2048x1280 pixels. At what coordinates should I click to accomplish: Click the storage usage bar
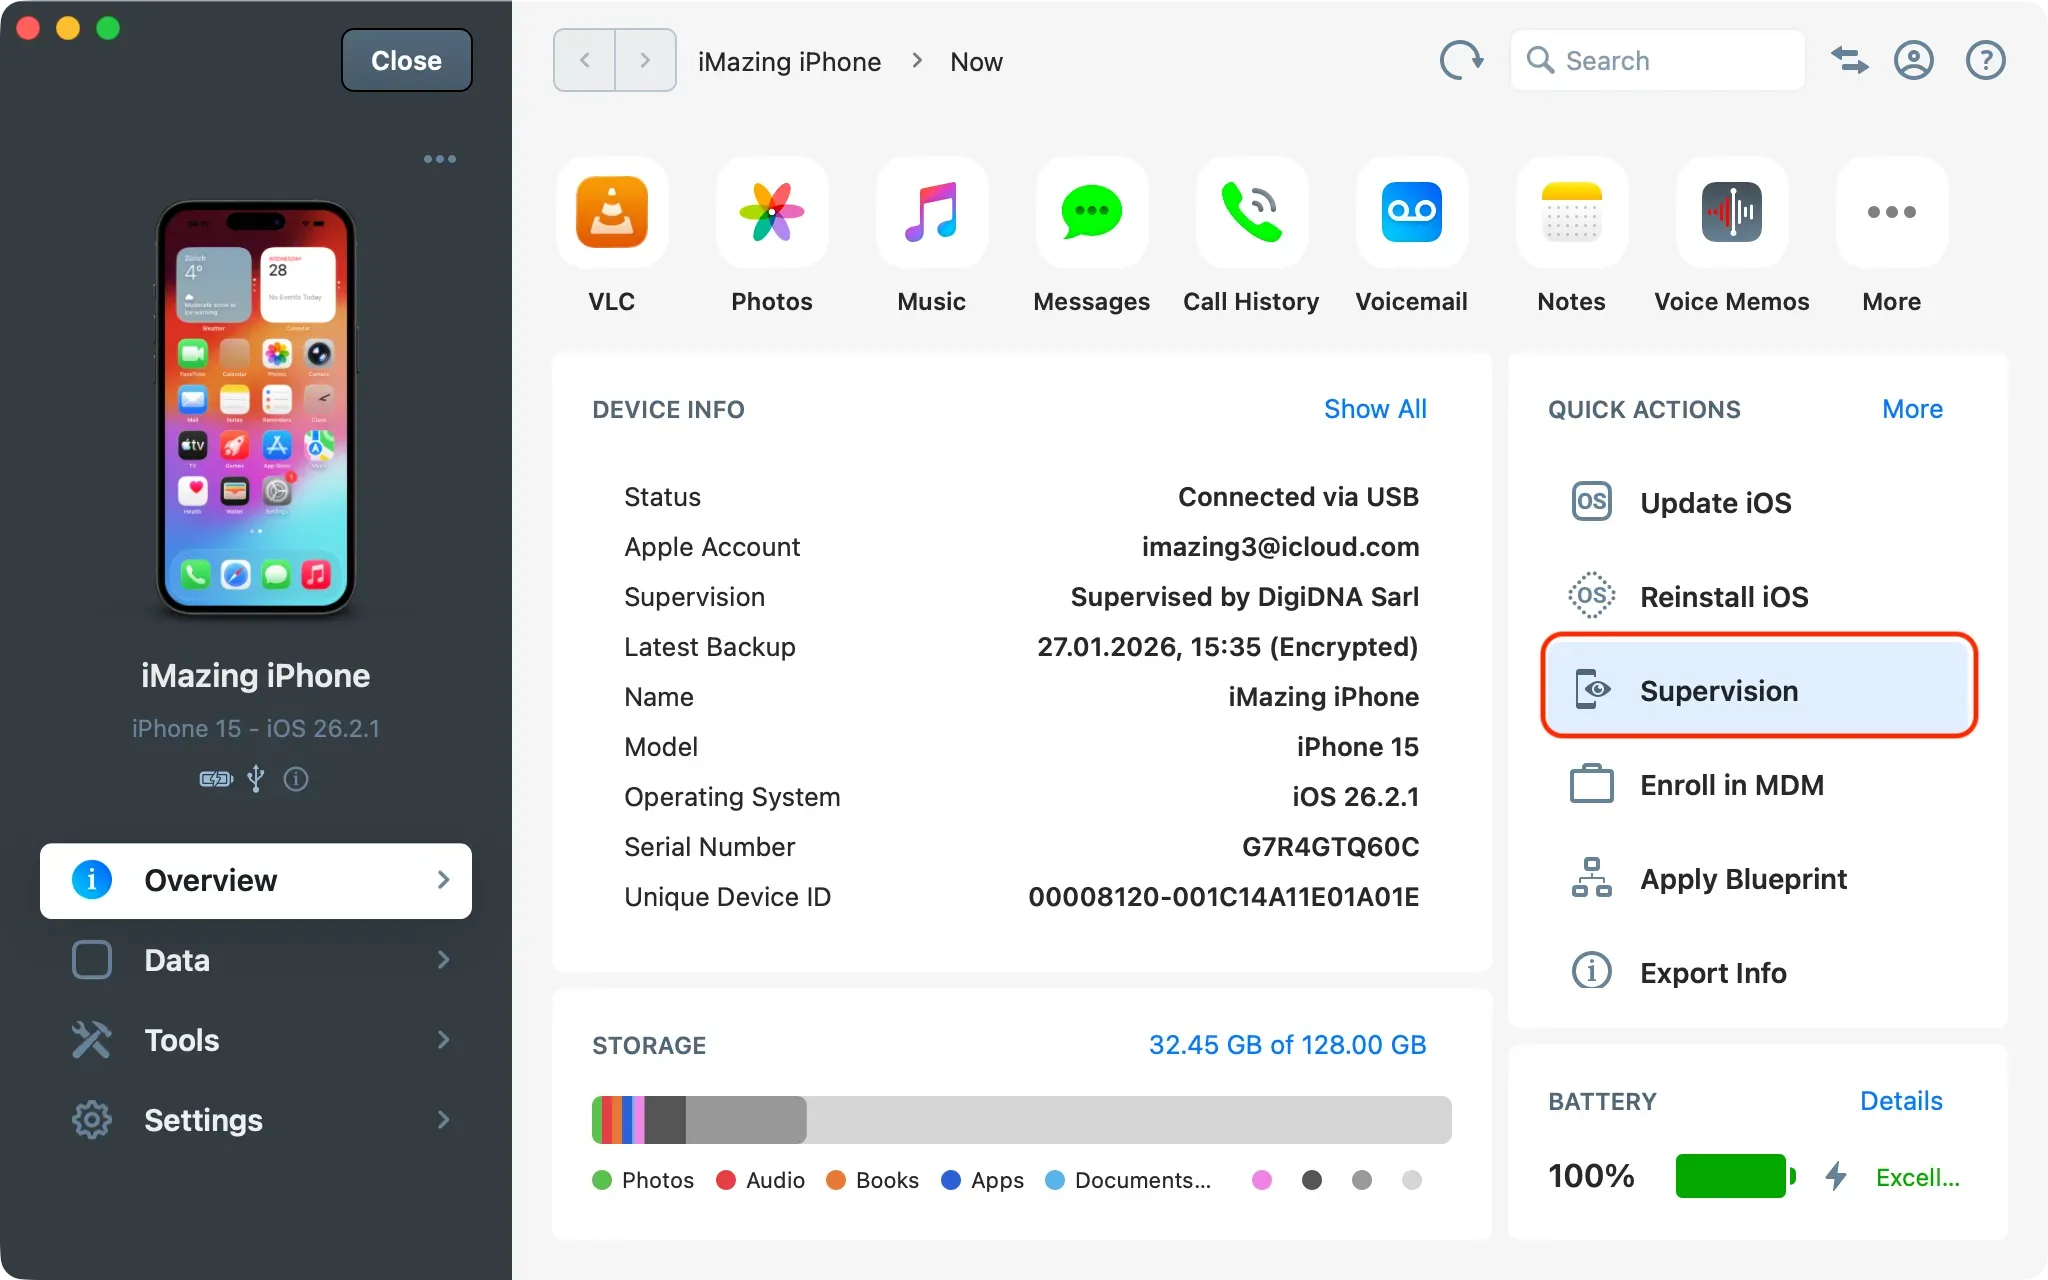pyautogui.click(x=1021, y=1119)
